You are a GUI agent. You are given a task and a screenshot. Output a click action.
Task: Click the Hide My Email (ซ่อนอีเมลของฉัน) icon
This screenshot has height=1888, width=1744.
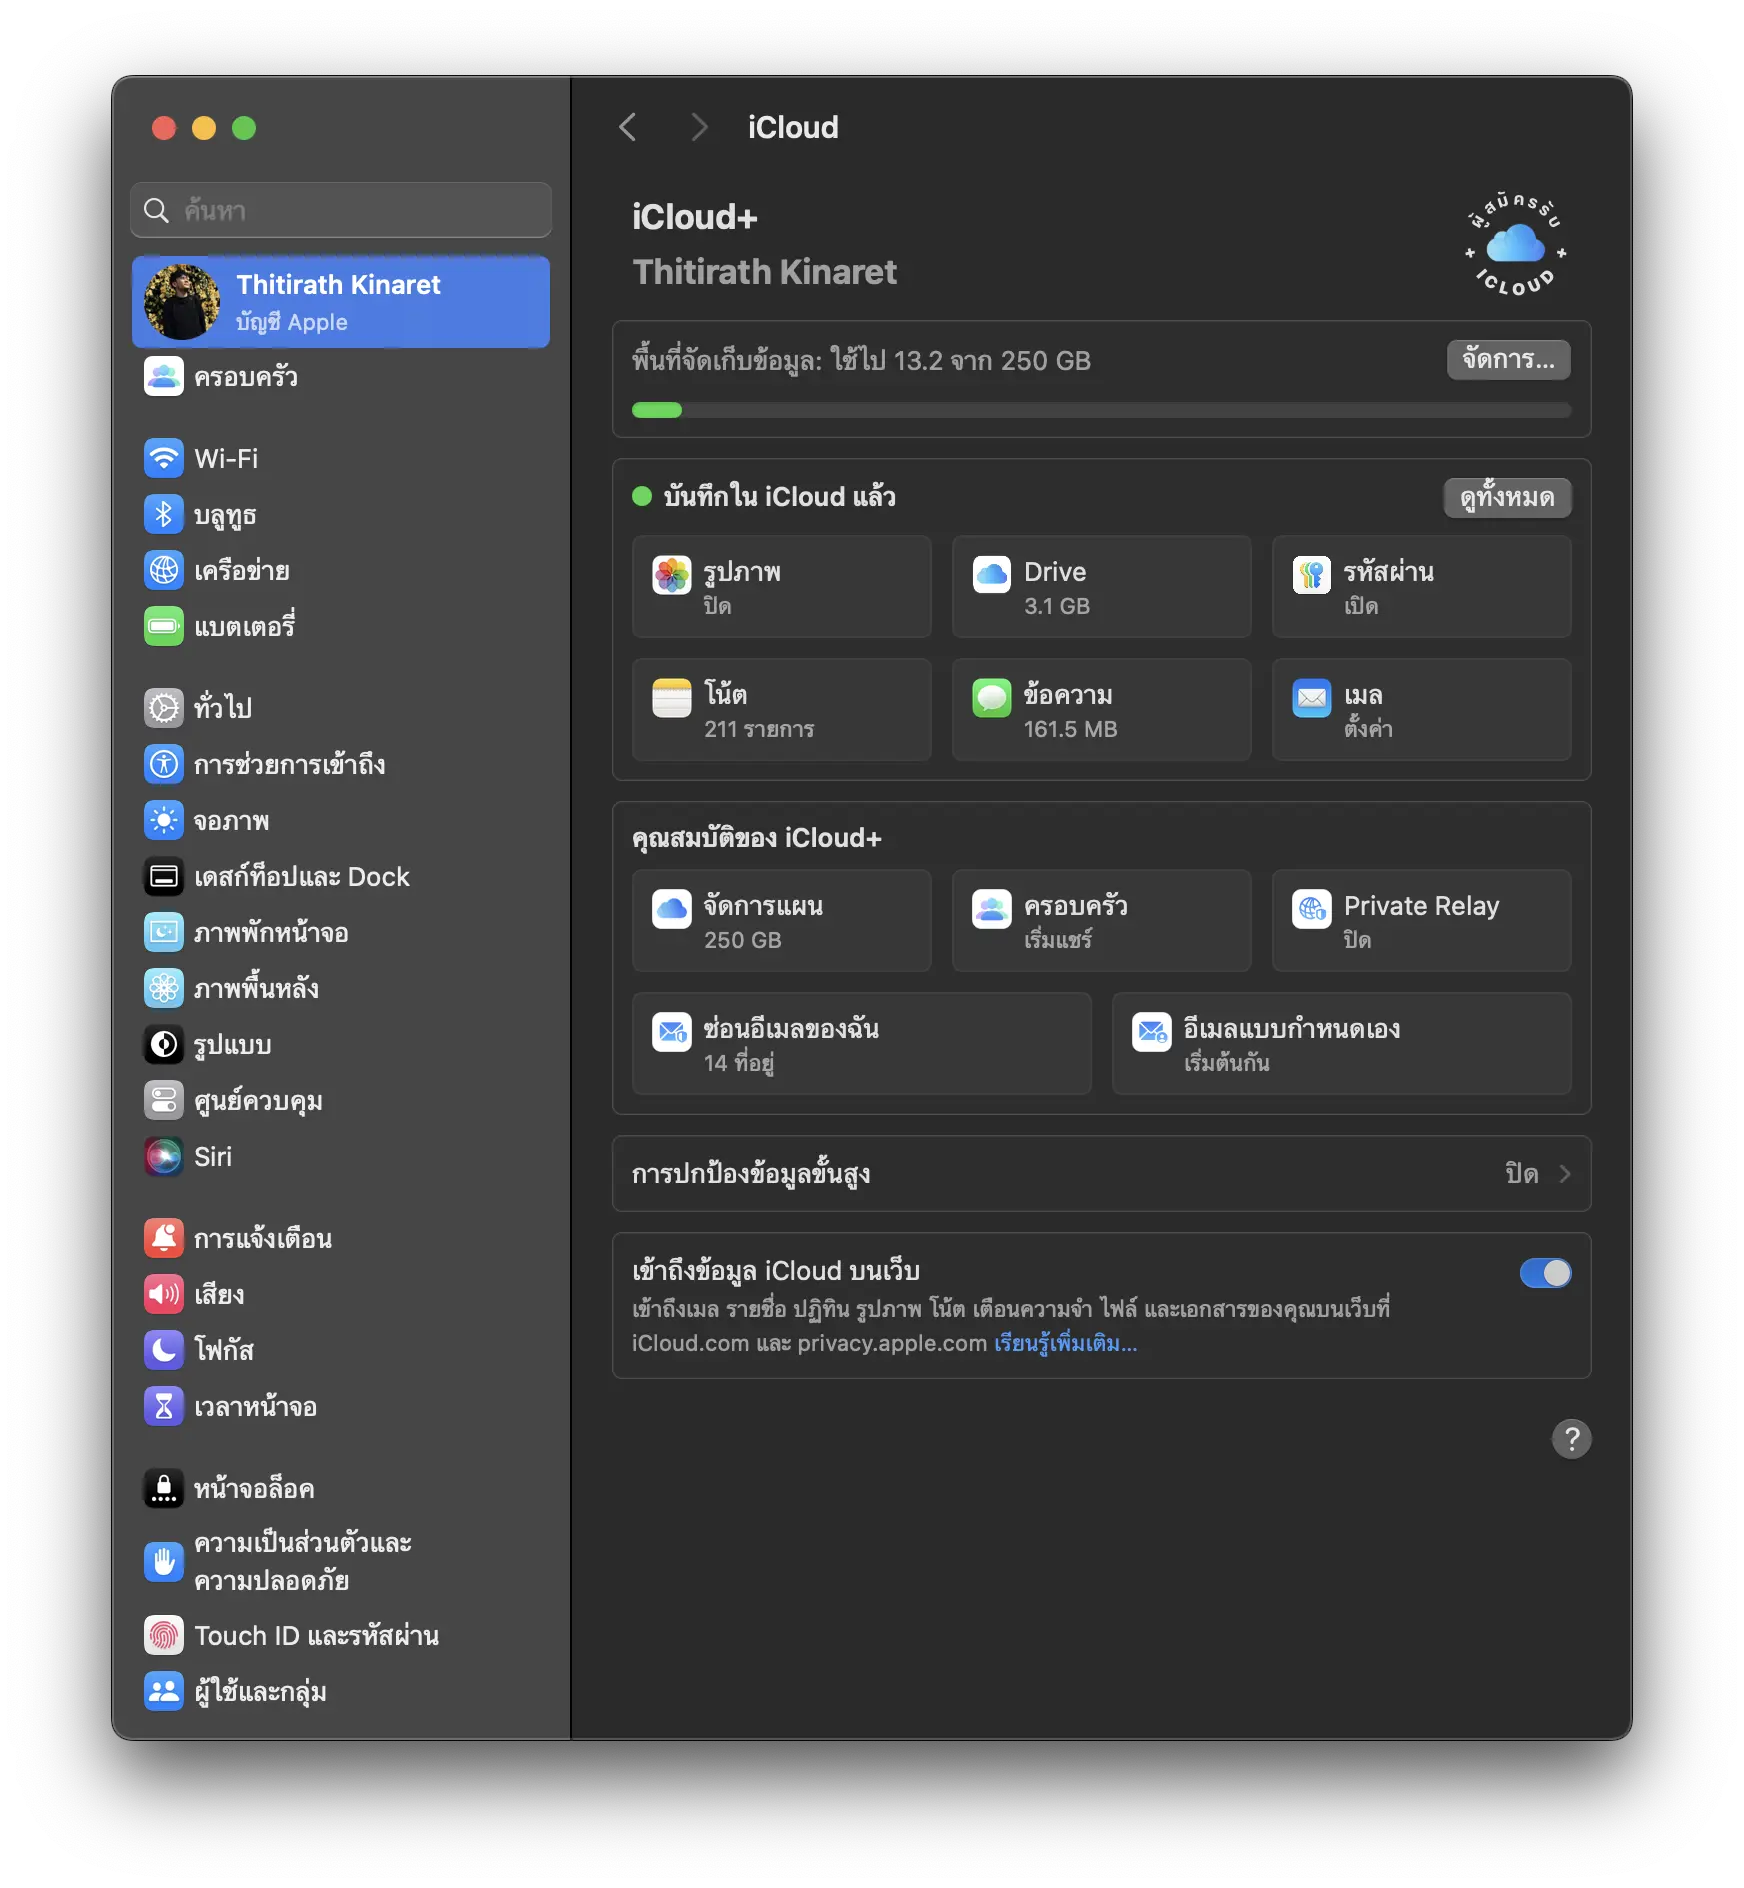[671, 1032]
